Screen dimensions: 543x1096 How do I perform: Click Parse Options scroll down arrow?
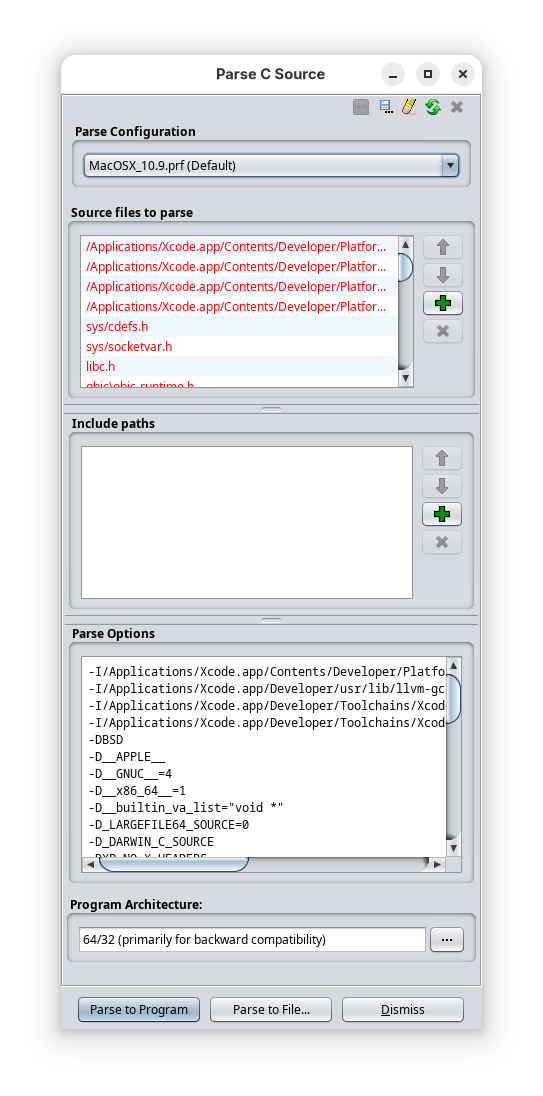(454, 848)
